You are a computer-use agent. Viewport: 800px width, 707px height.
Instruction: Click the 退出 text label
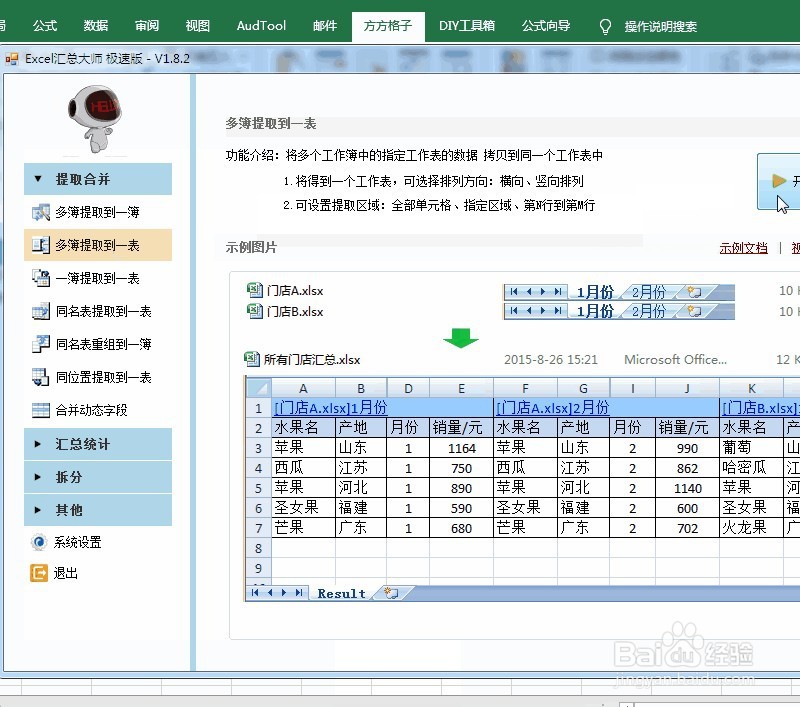(x=66, y=573)
